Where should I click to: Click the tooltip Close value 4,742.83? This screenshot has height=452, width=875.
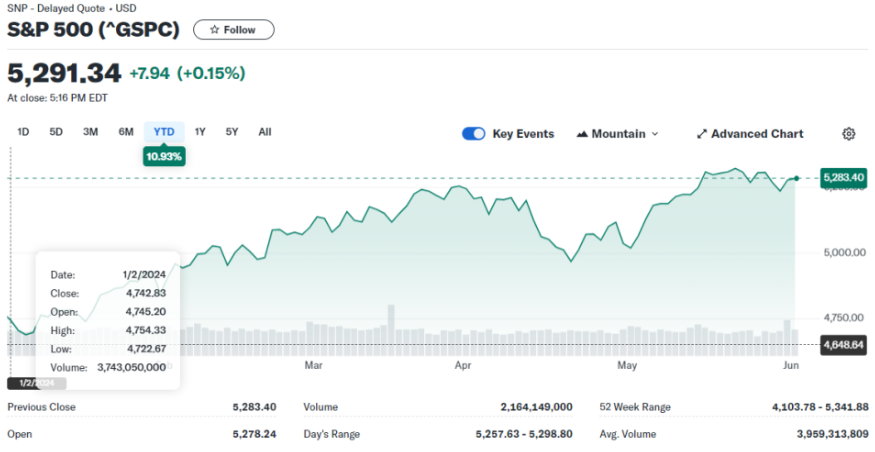pyautogui.click(x=146, y=294)
